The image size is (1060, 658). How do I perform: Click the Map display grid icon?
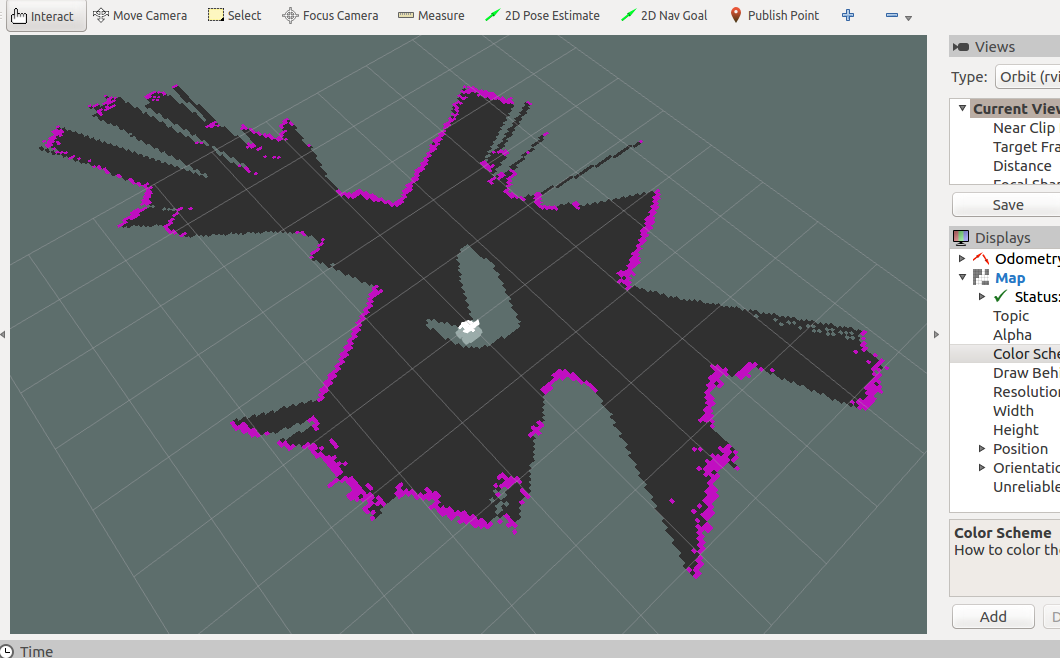coord(981,277)
